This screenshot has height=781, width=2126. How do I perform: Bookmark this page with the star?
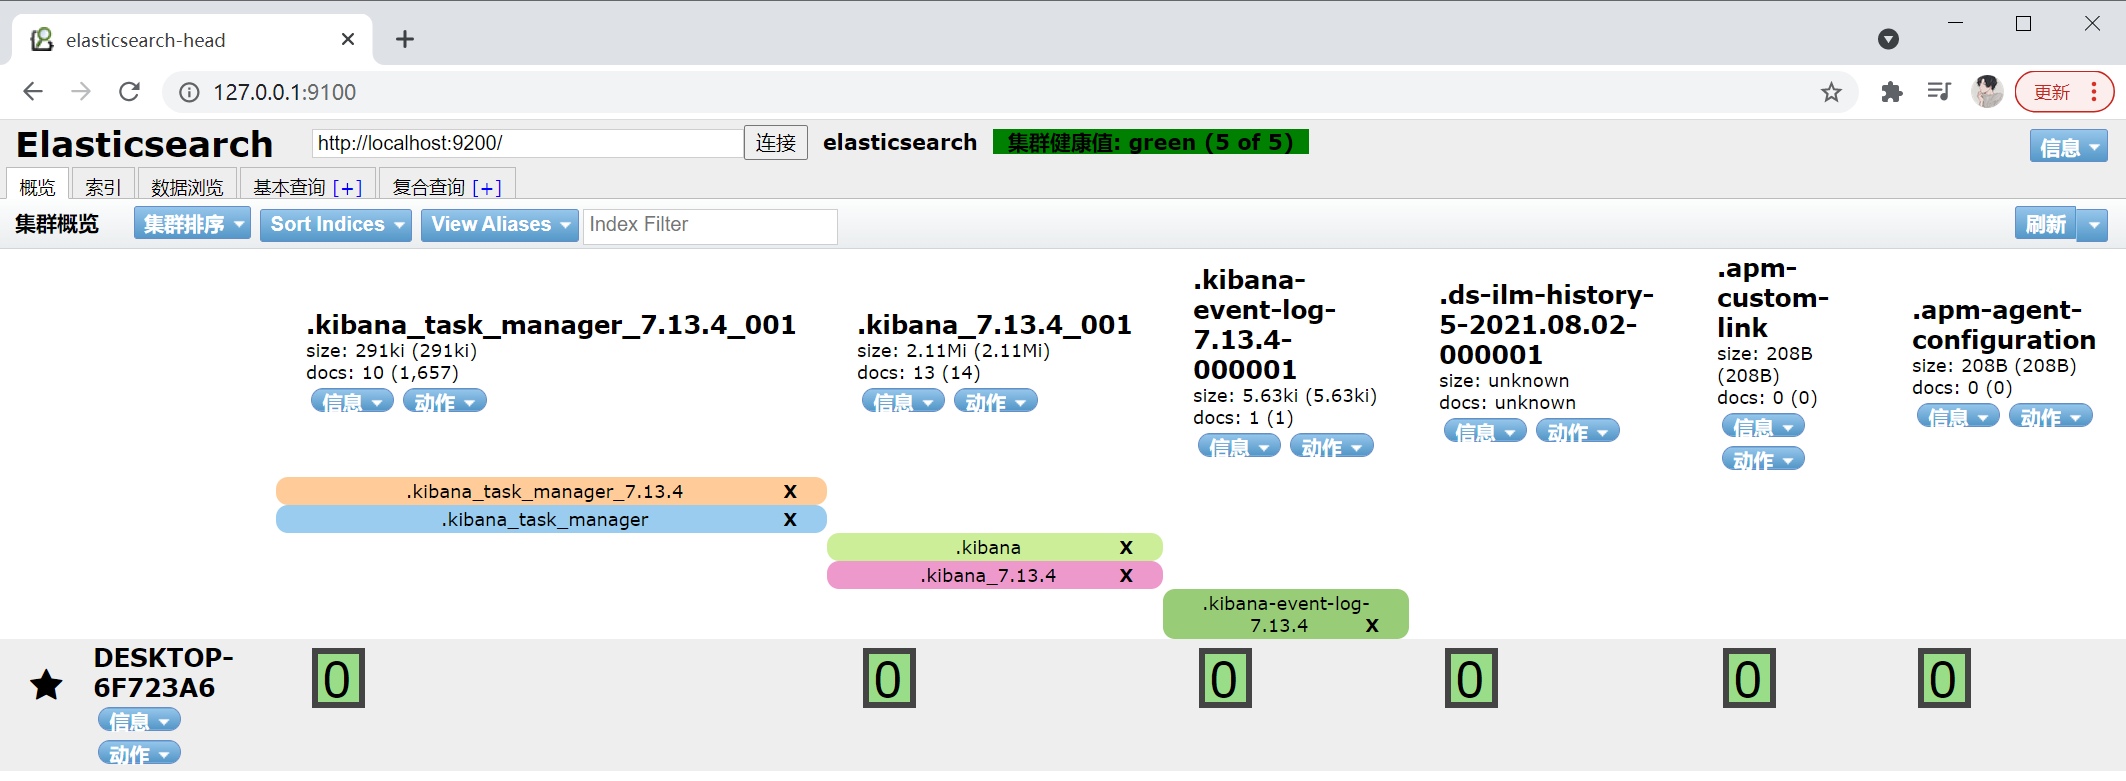(x=1831, y=92)
